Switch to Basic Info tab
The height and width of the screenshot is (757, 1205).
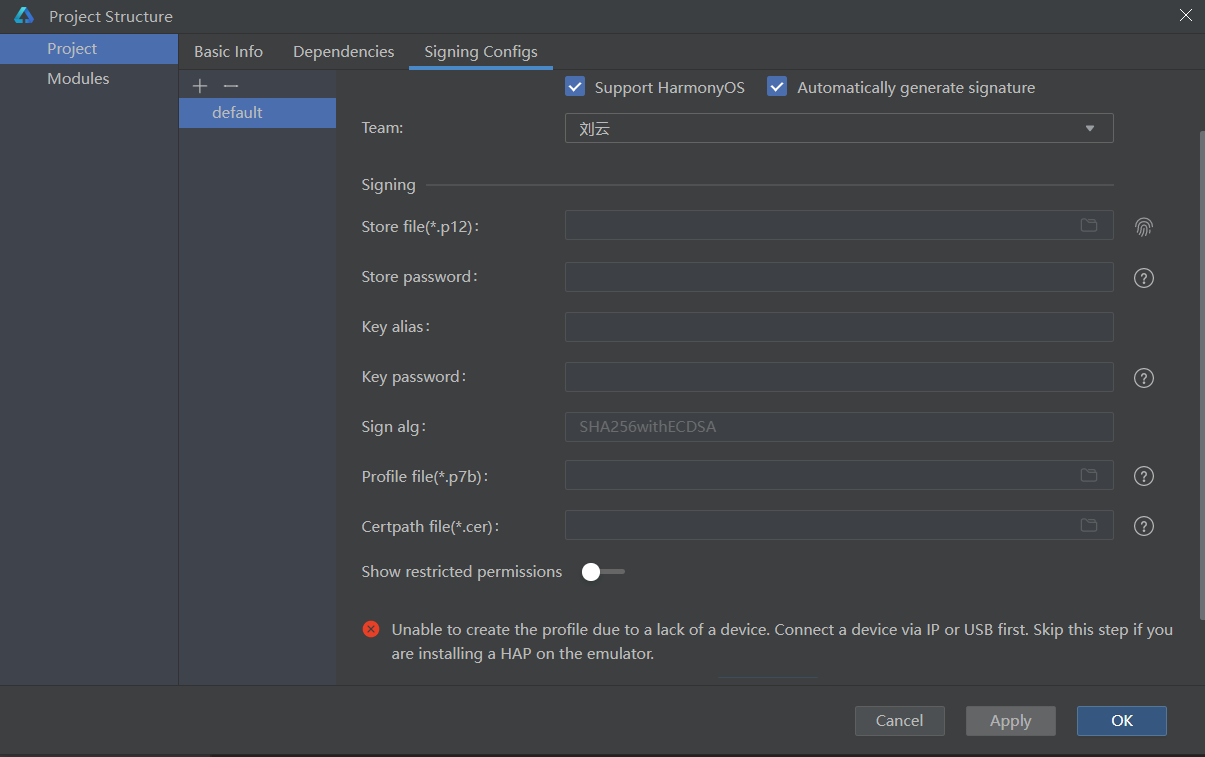coord(229,52)
